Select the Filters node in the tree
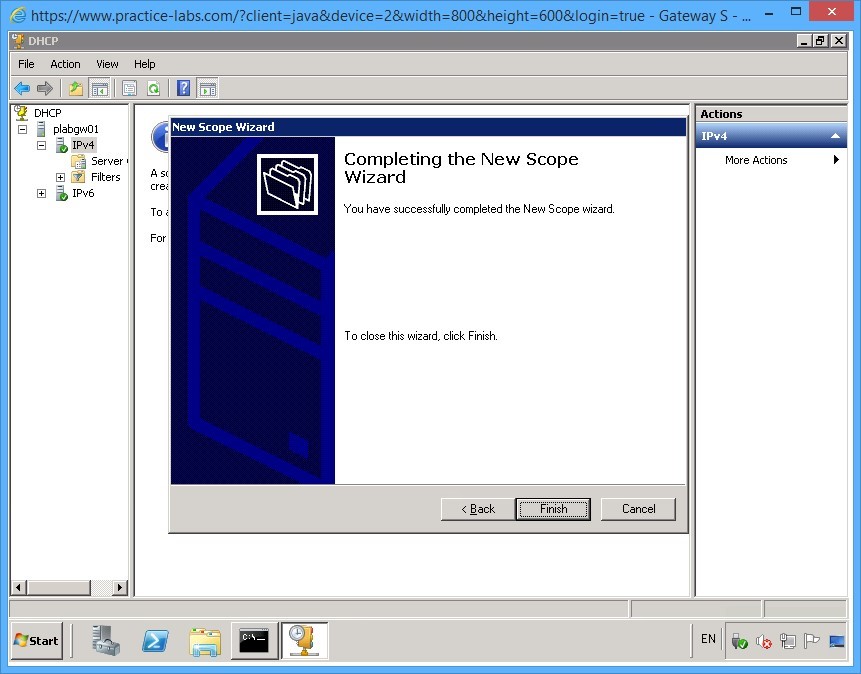This screenshot has width=861, height=674. pos(104,177)
